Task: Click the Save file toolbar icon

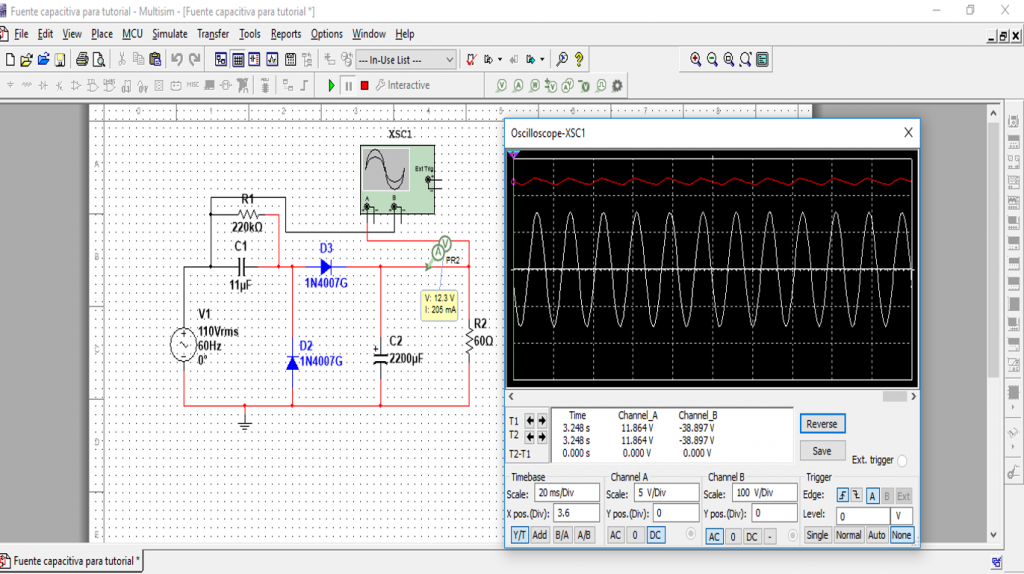Action: click(59, 60)
